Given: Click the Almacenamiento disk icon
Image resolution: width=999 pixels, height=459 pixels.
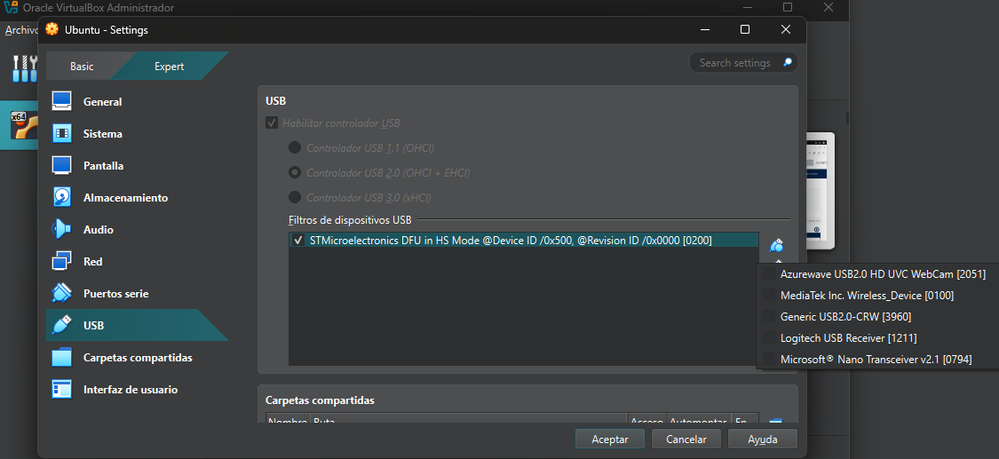Looking at the screenshot, I should click(62, 198).
